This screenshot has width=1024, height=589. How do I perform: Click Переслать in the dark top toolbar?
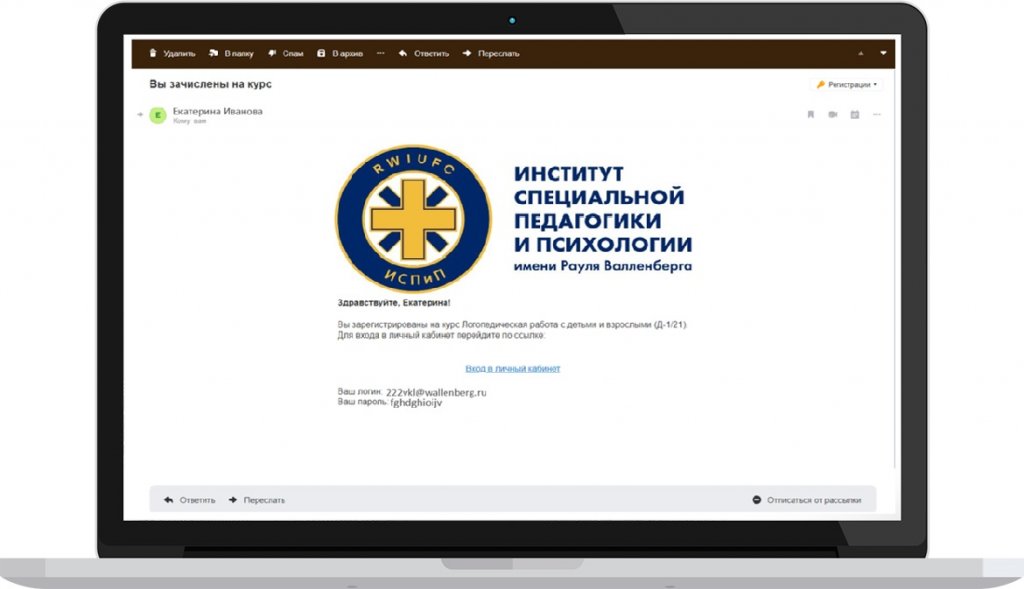pyautogui.click(x=491, y=54)
